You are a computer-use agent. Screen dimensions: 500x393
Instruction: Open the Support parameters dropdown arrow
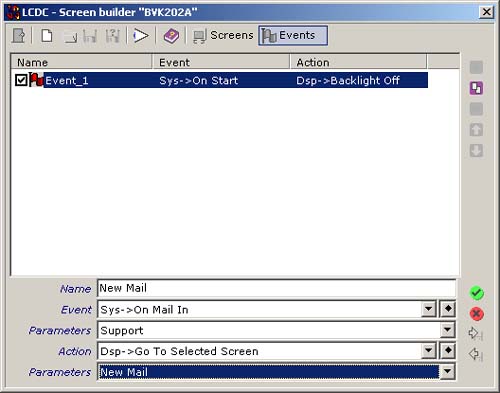coord(447,330)
